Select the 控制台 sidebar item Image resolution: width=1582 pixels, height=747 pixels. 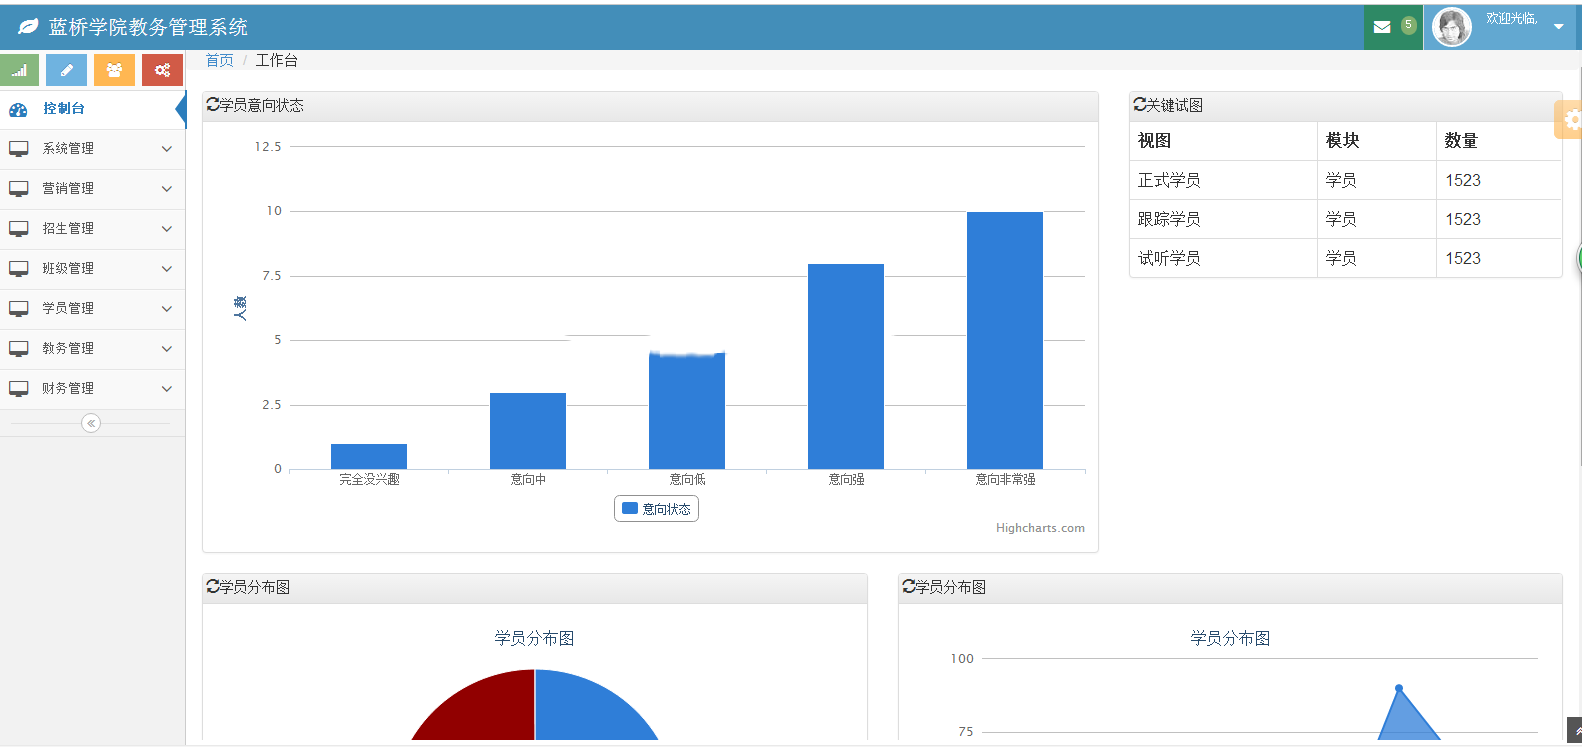pyautogui.click(x=92, y=109)
